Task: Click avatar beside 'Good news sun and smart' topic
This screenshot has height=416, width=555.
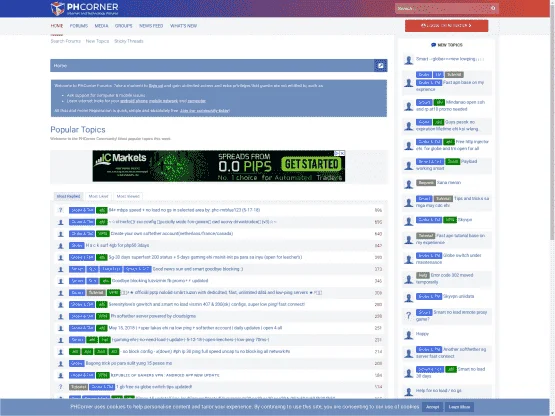Action: (61, 269)
